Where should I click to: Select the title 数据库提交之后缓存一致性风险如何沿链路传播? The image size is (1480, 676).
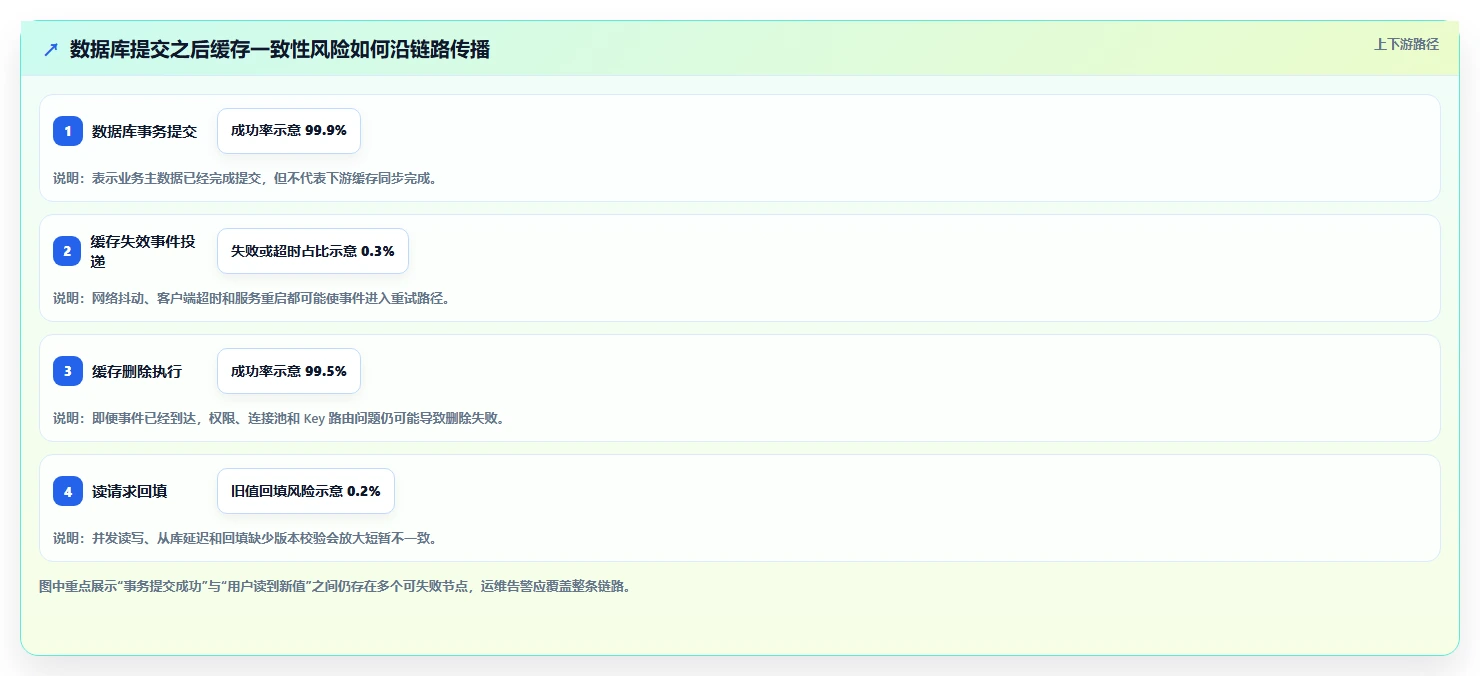[x=280, y=49]
